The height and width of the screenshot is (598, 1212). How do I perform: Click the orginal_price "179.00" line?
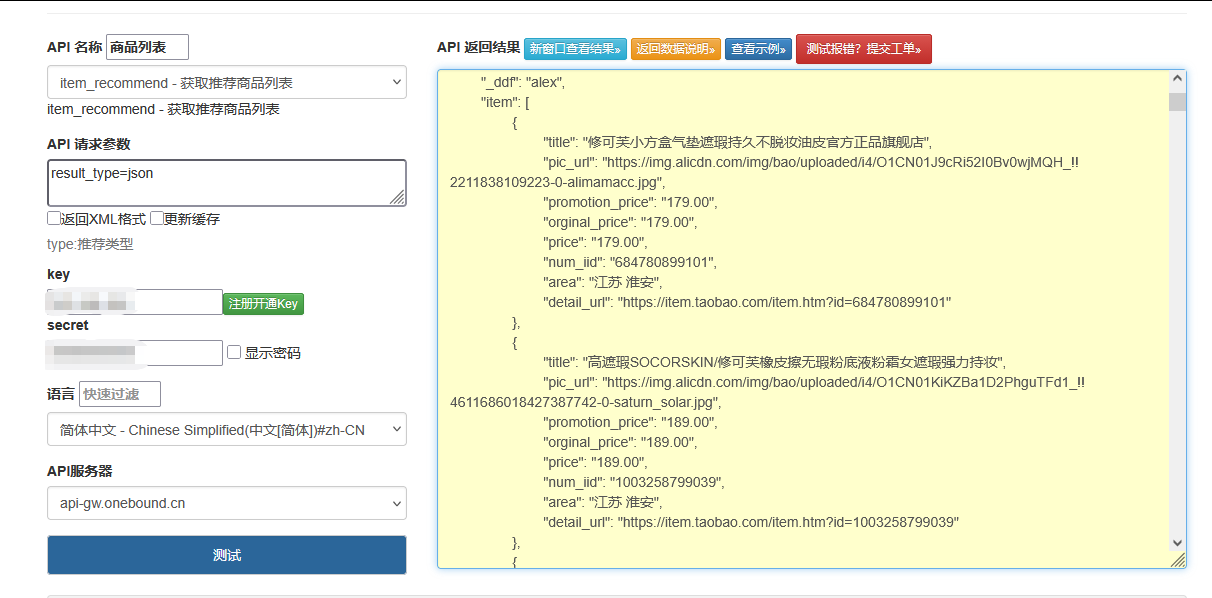[x=620, y=222]
